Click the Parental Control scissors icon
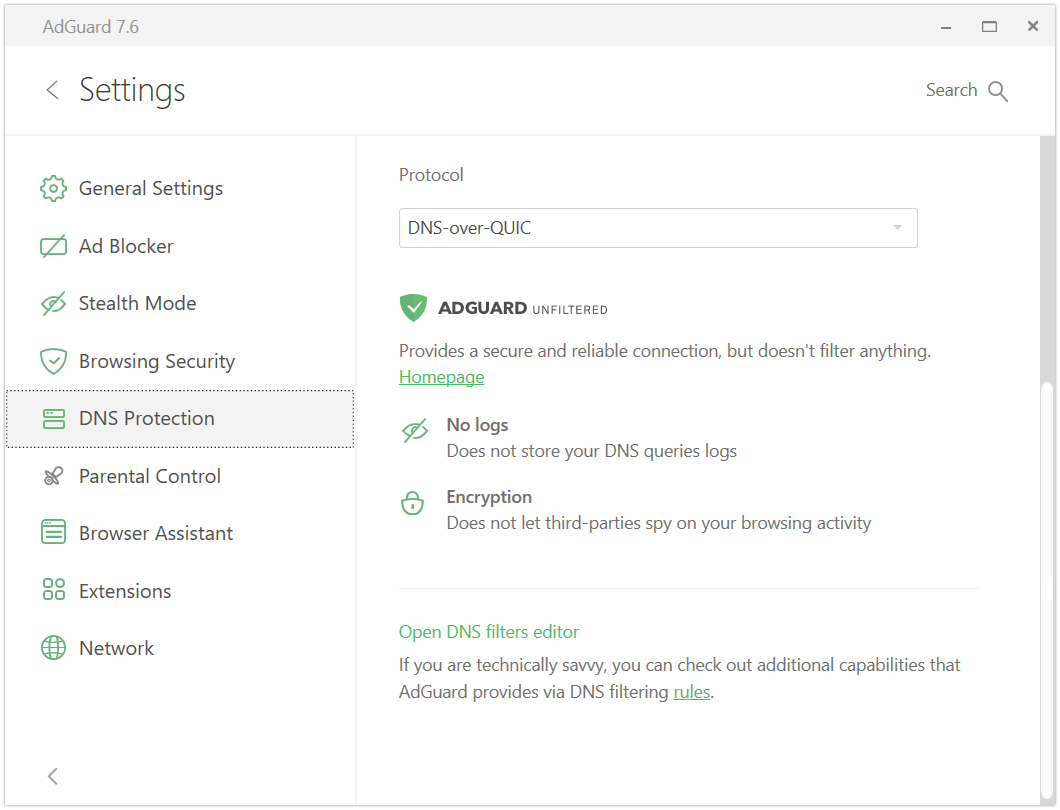Screen dimensions: 1060x810 (x=53, y=477)
